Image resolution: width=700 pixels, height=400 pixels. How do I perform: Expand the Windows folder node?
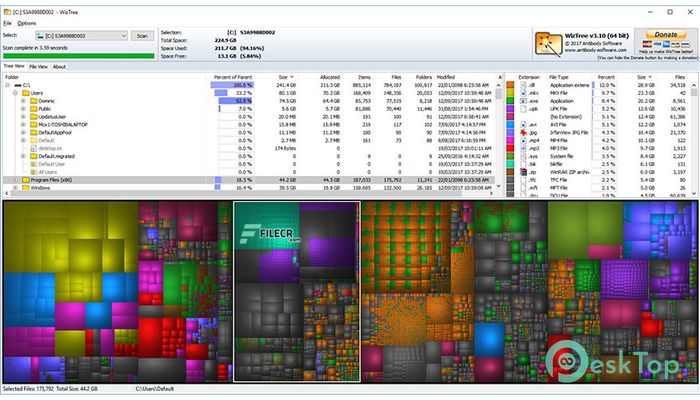click(x=15, y=188)
